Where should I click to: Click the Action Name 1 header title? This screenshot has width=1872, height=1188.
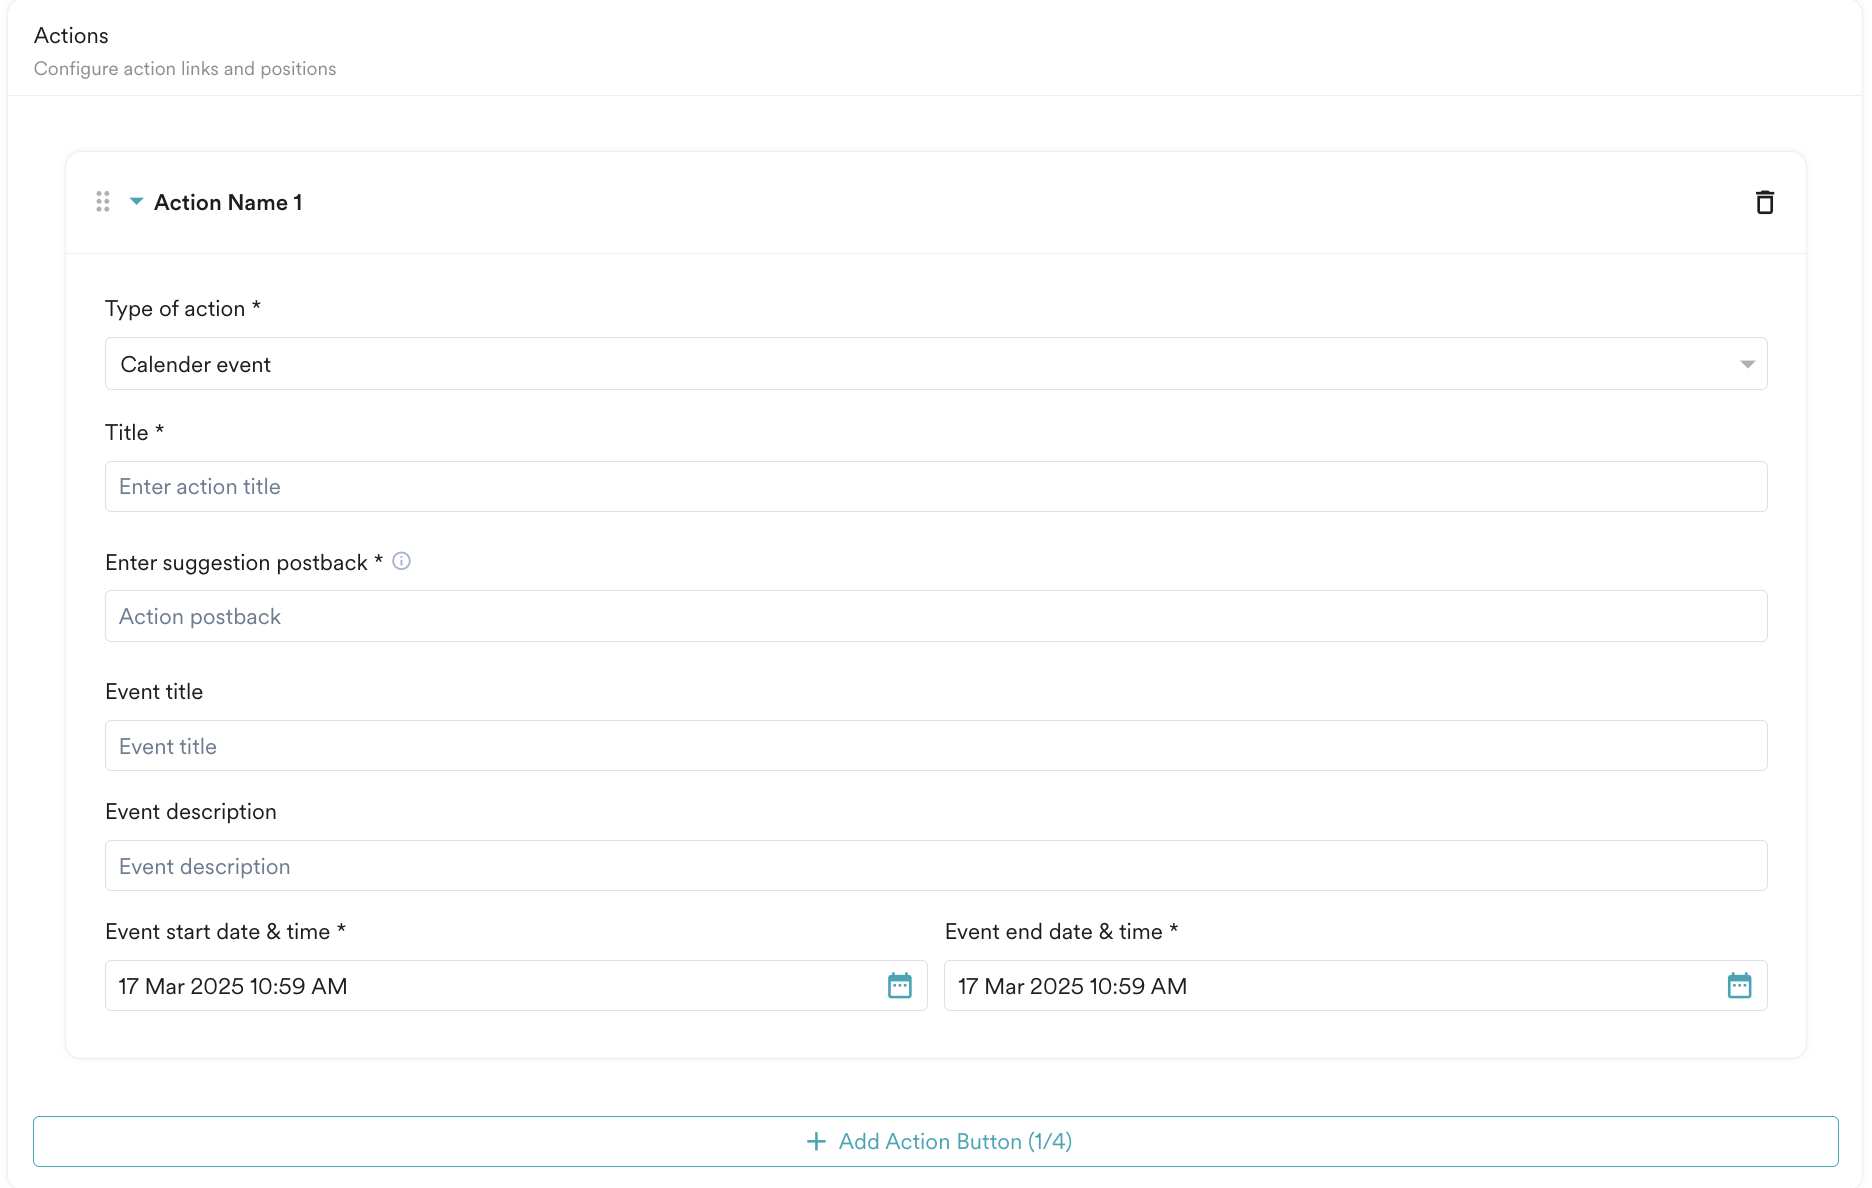click(x=228, y=203)
